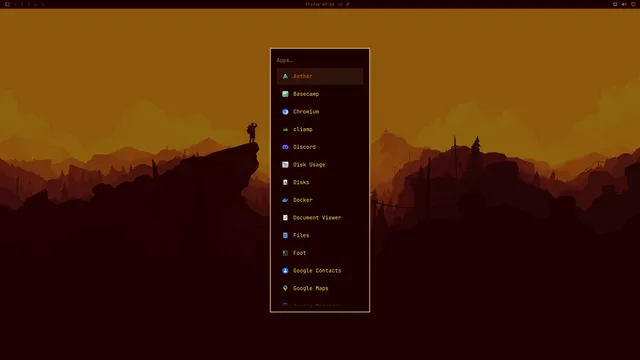
Task: Open Google Contacts via its person icon
Action: click(x=285, y=271)
